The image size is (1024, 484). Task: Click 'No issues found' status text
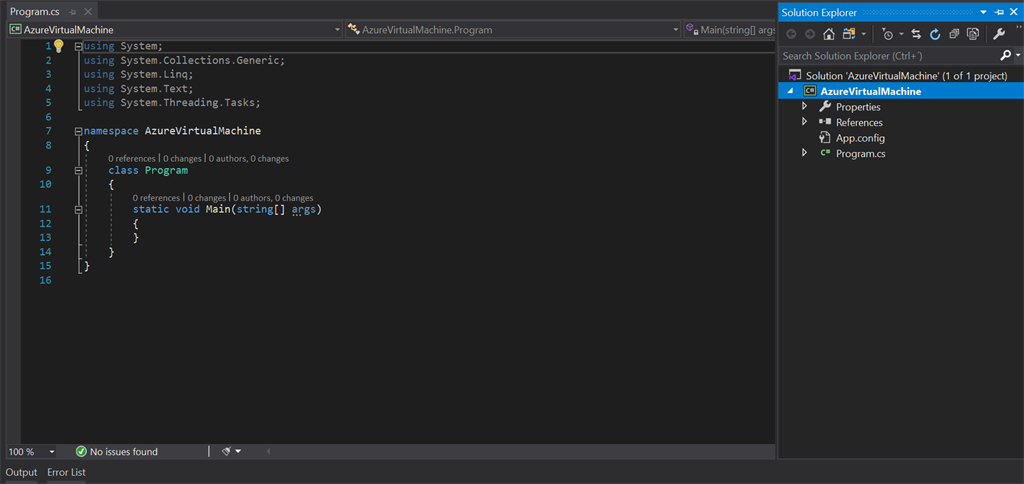[123, 451]
